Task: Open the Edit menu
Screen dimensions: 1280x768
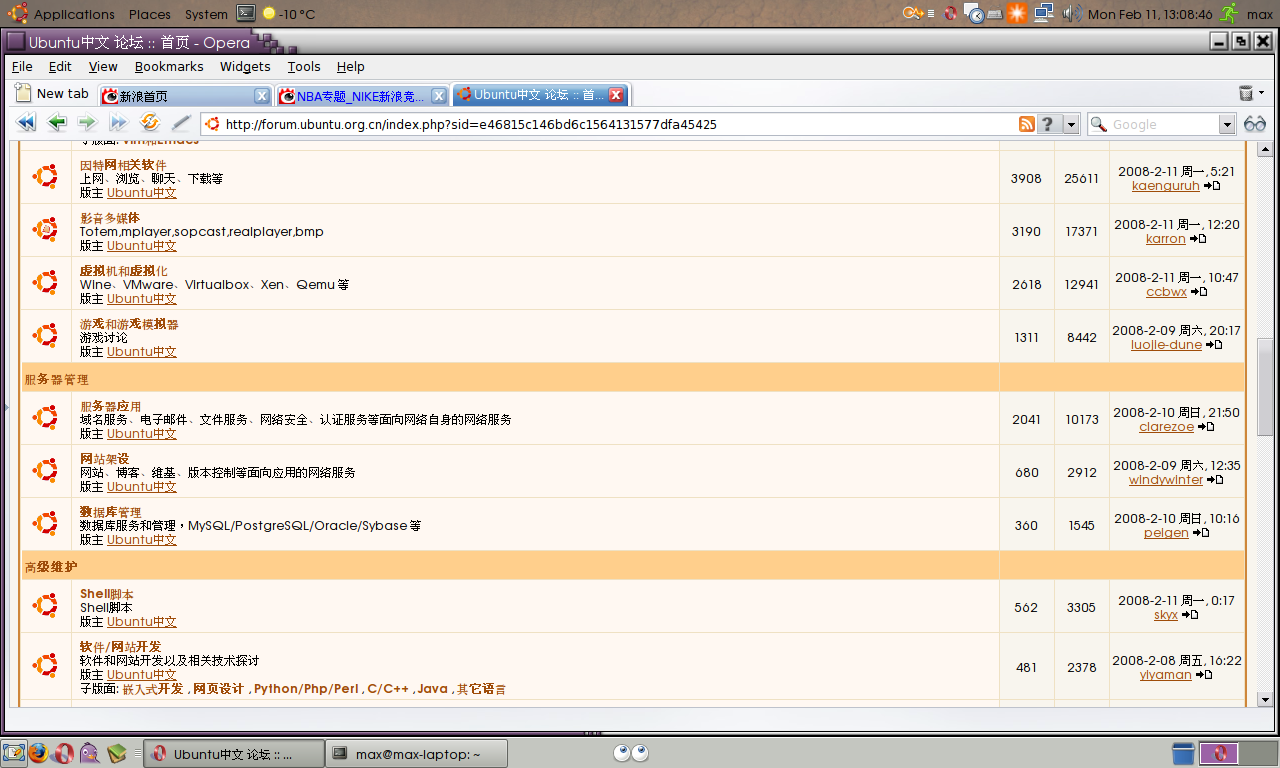Action: click(60, 66)
